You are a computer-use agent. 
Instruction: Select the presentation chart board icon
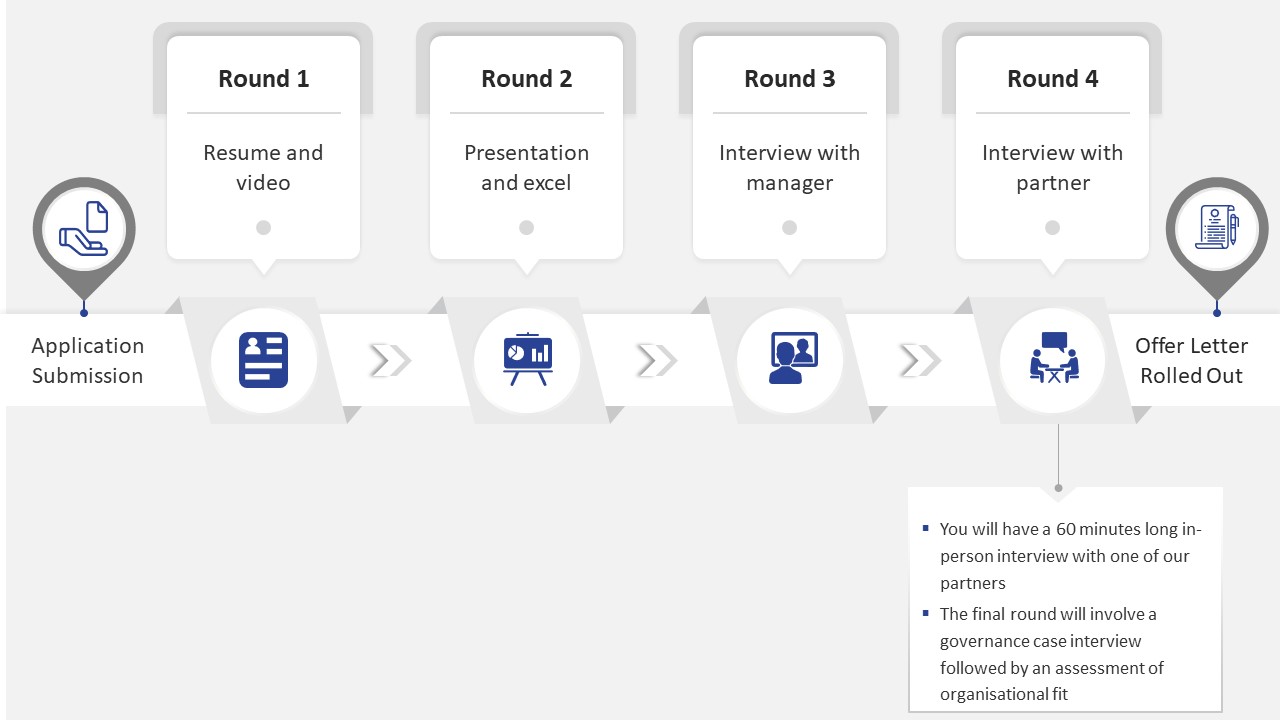(527, 360)
